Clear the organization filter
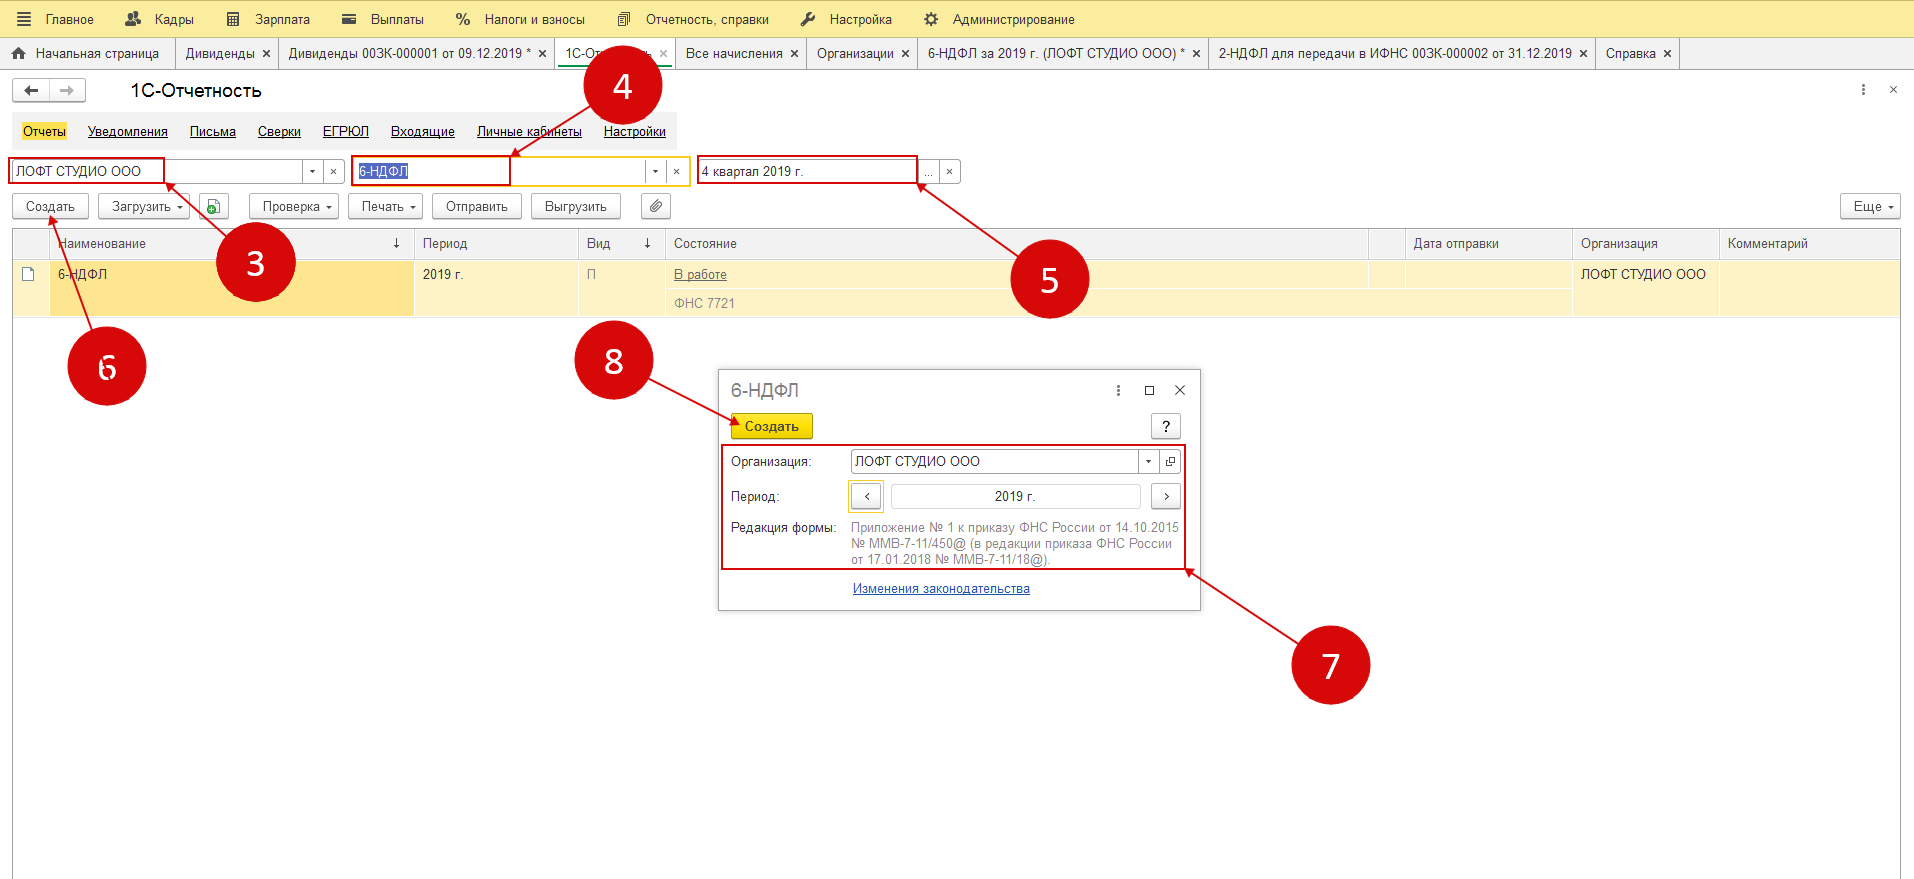The height and width of the screenshot is (879, 1914). point(334,171)
